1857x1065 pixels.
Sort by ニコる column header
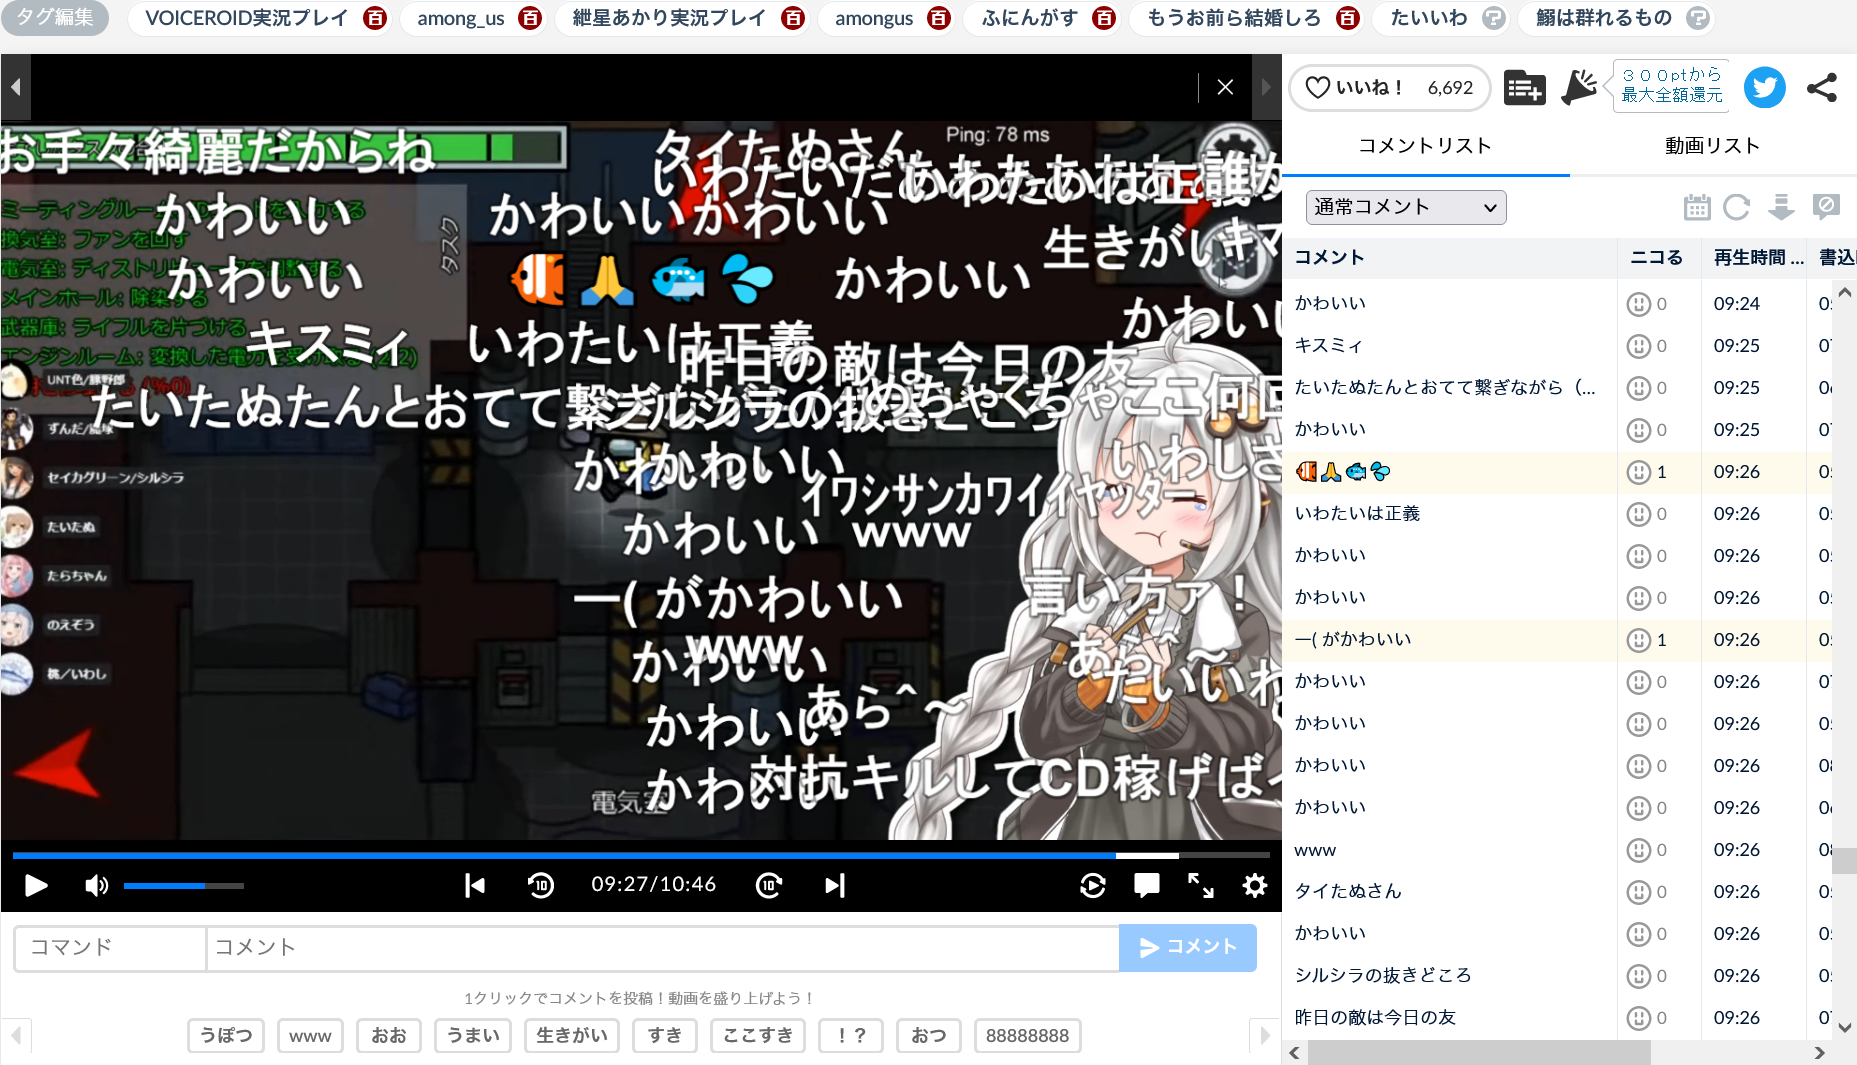(1657, 258)
